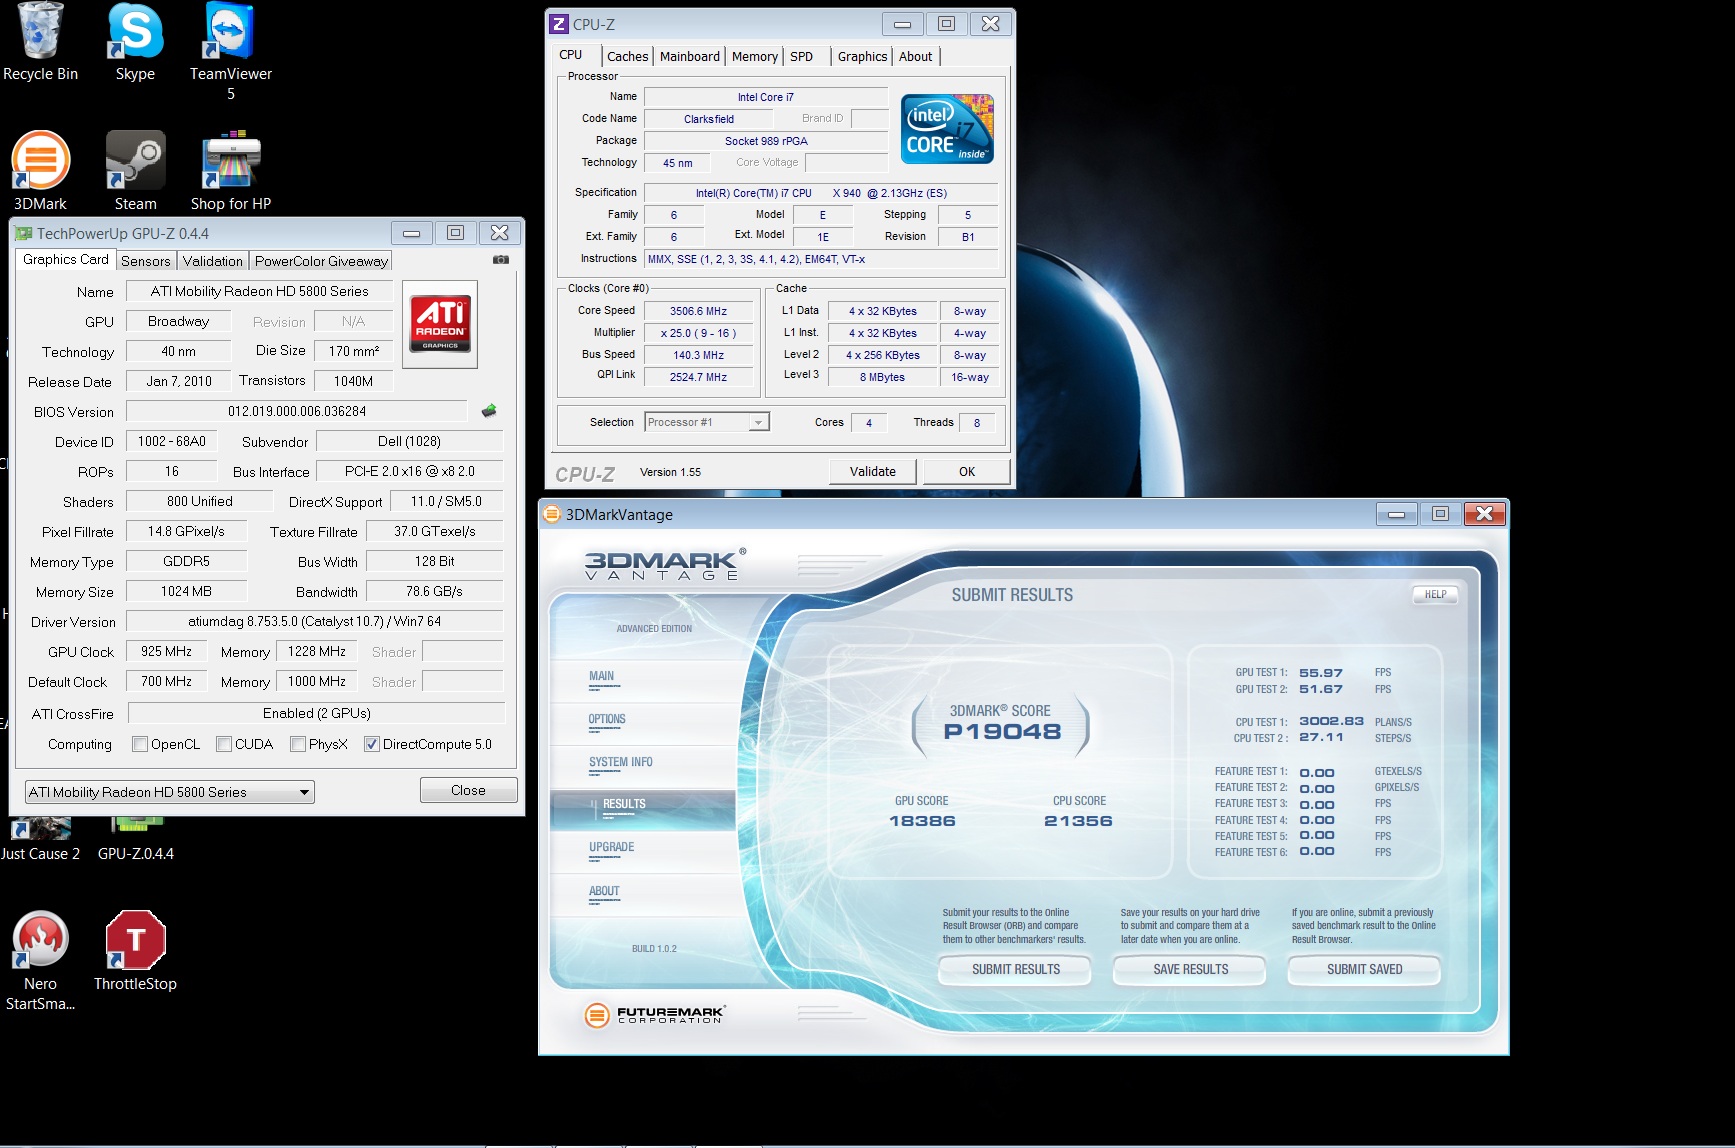Open the Memory tab in CPU-Z
Image resolution: width=1735 pixels, height=1148 pixels.
754,57
